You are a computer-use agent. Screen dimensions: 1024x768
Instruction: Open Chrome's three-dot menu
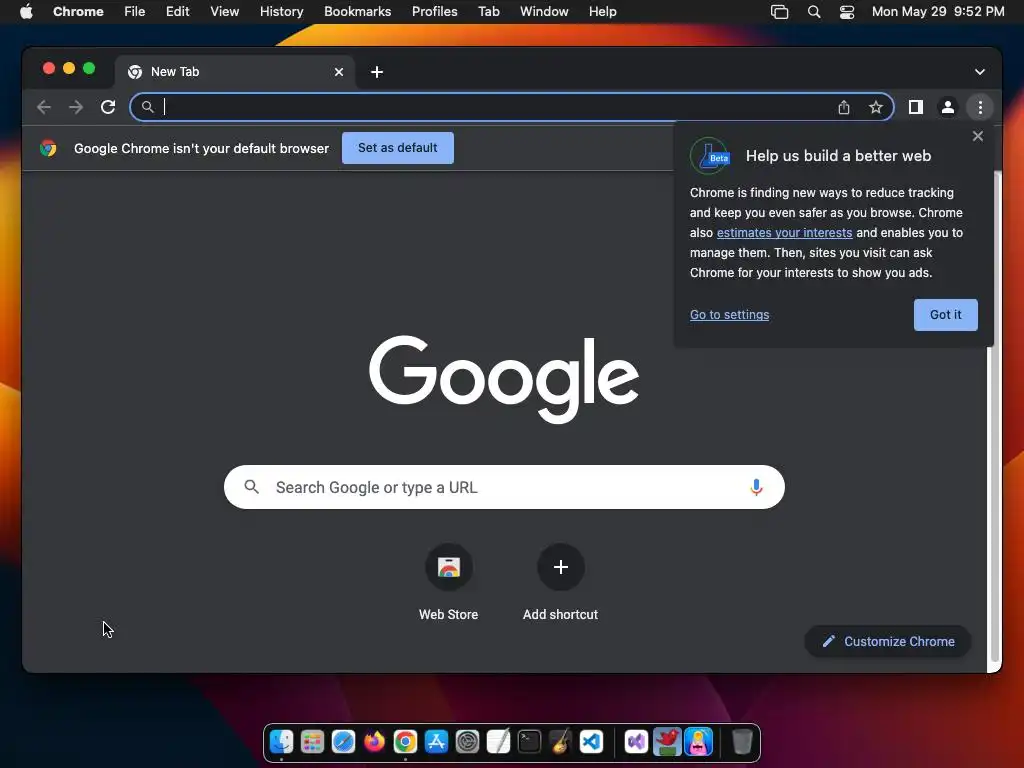[980, 107]
